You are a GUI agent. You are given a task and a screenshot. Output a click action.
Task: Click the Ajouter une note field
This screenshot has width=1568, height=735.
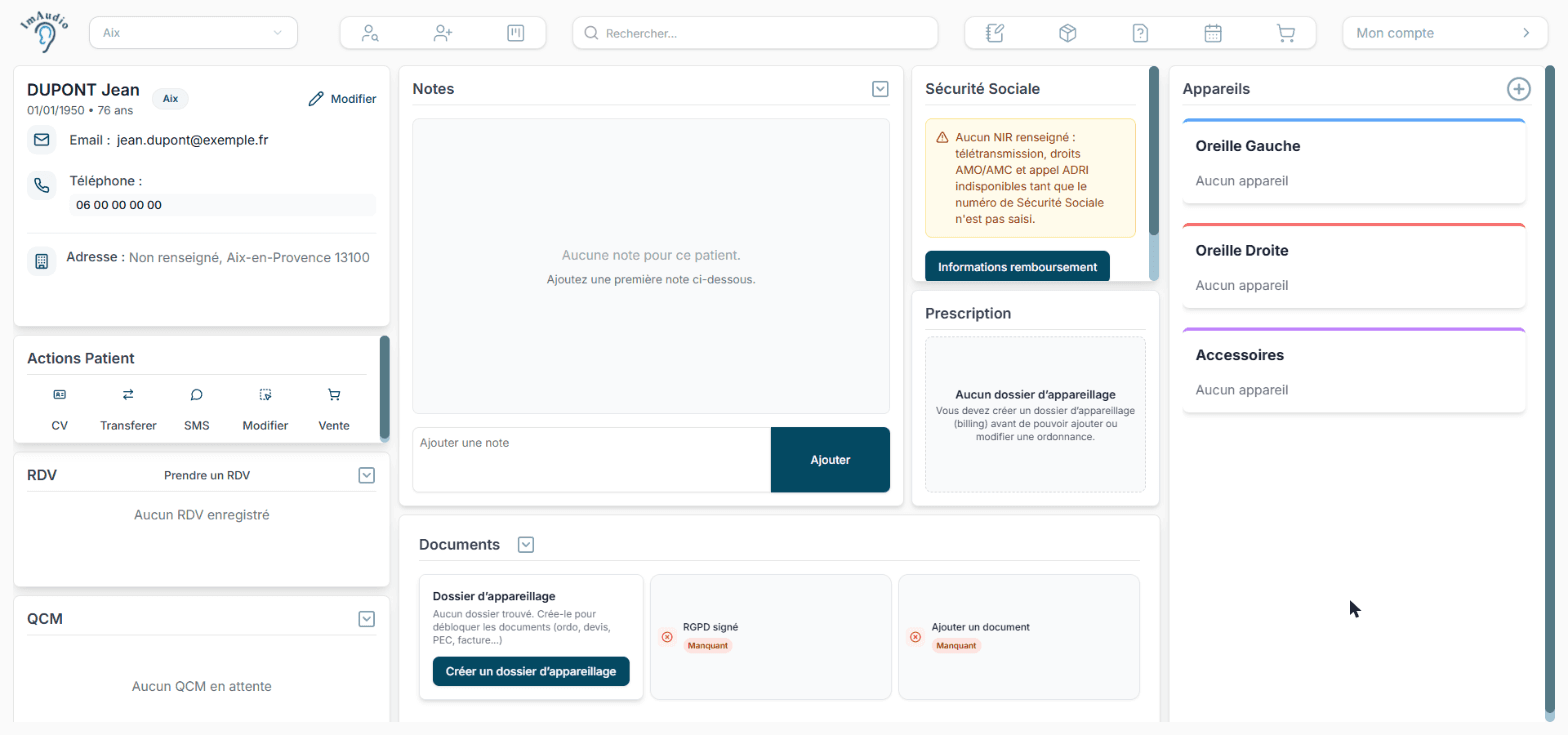(591, 460)
